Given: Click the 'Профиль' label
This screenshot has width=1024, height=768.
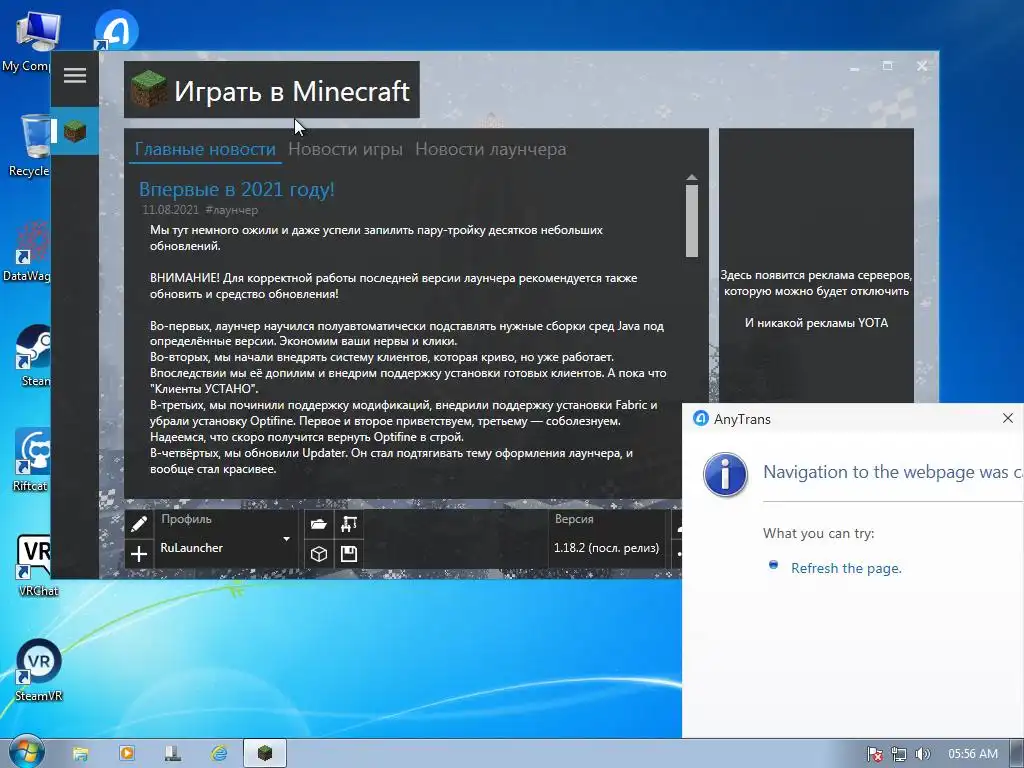Looking at the screenshot, I should (x=186, y=519).
